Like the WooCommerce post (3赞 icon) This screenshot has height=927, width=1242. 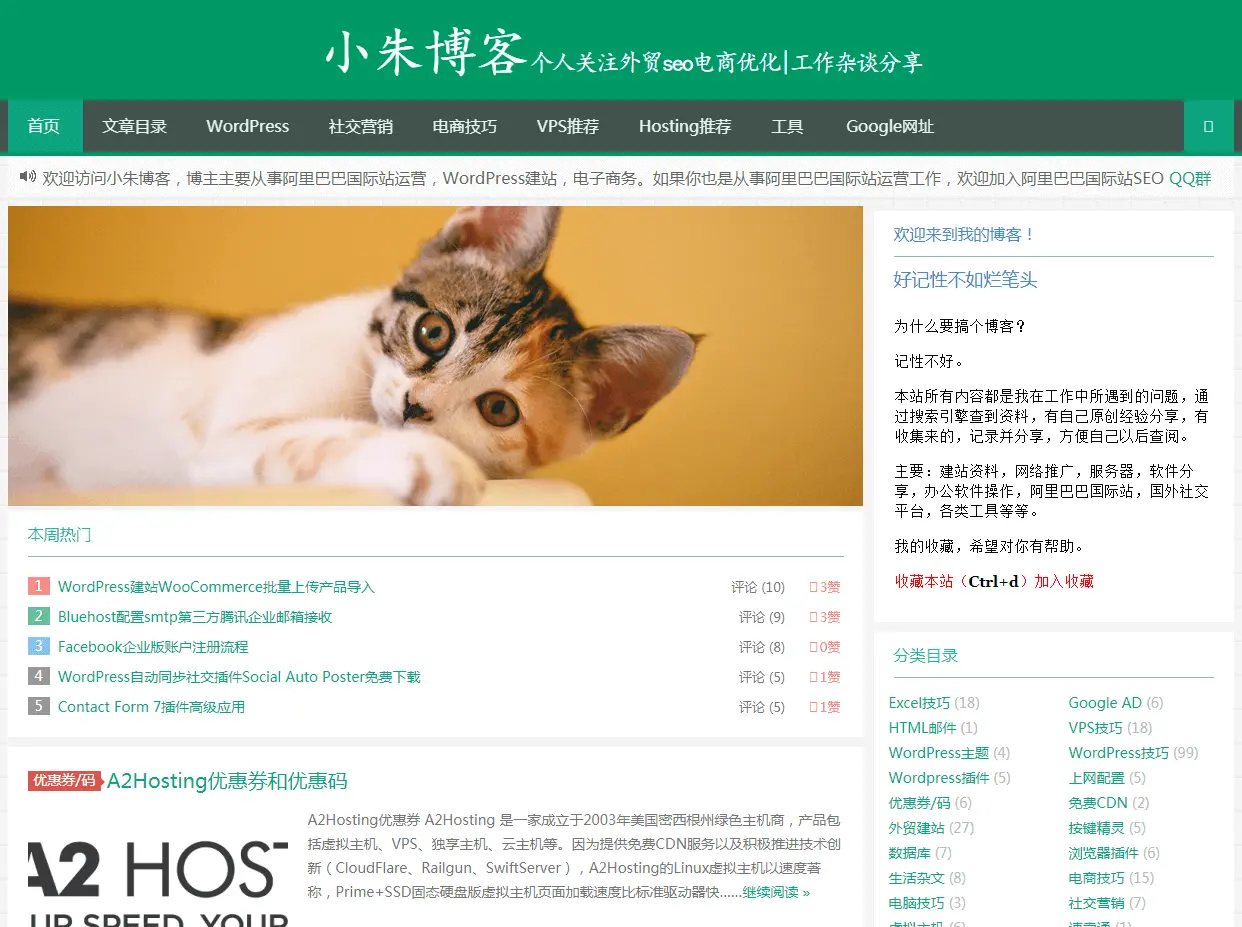pyautogui.click(x=825, y=587)
